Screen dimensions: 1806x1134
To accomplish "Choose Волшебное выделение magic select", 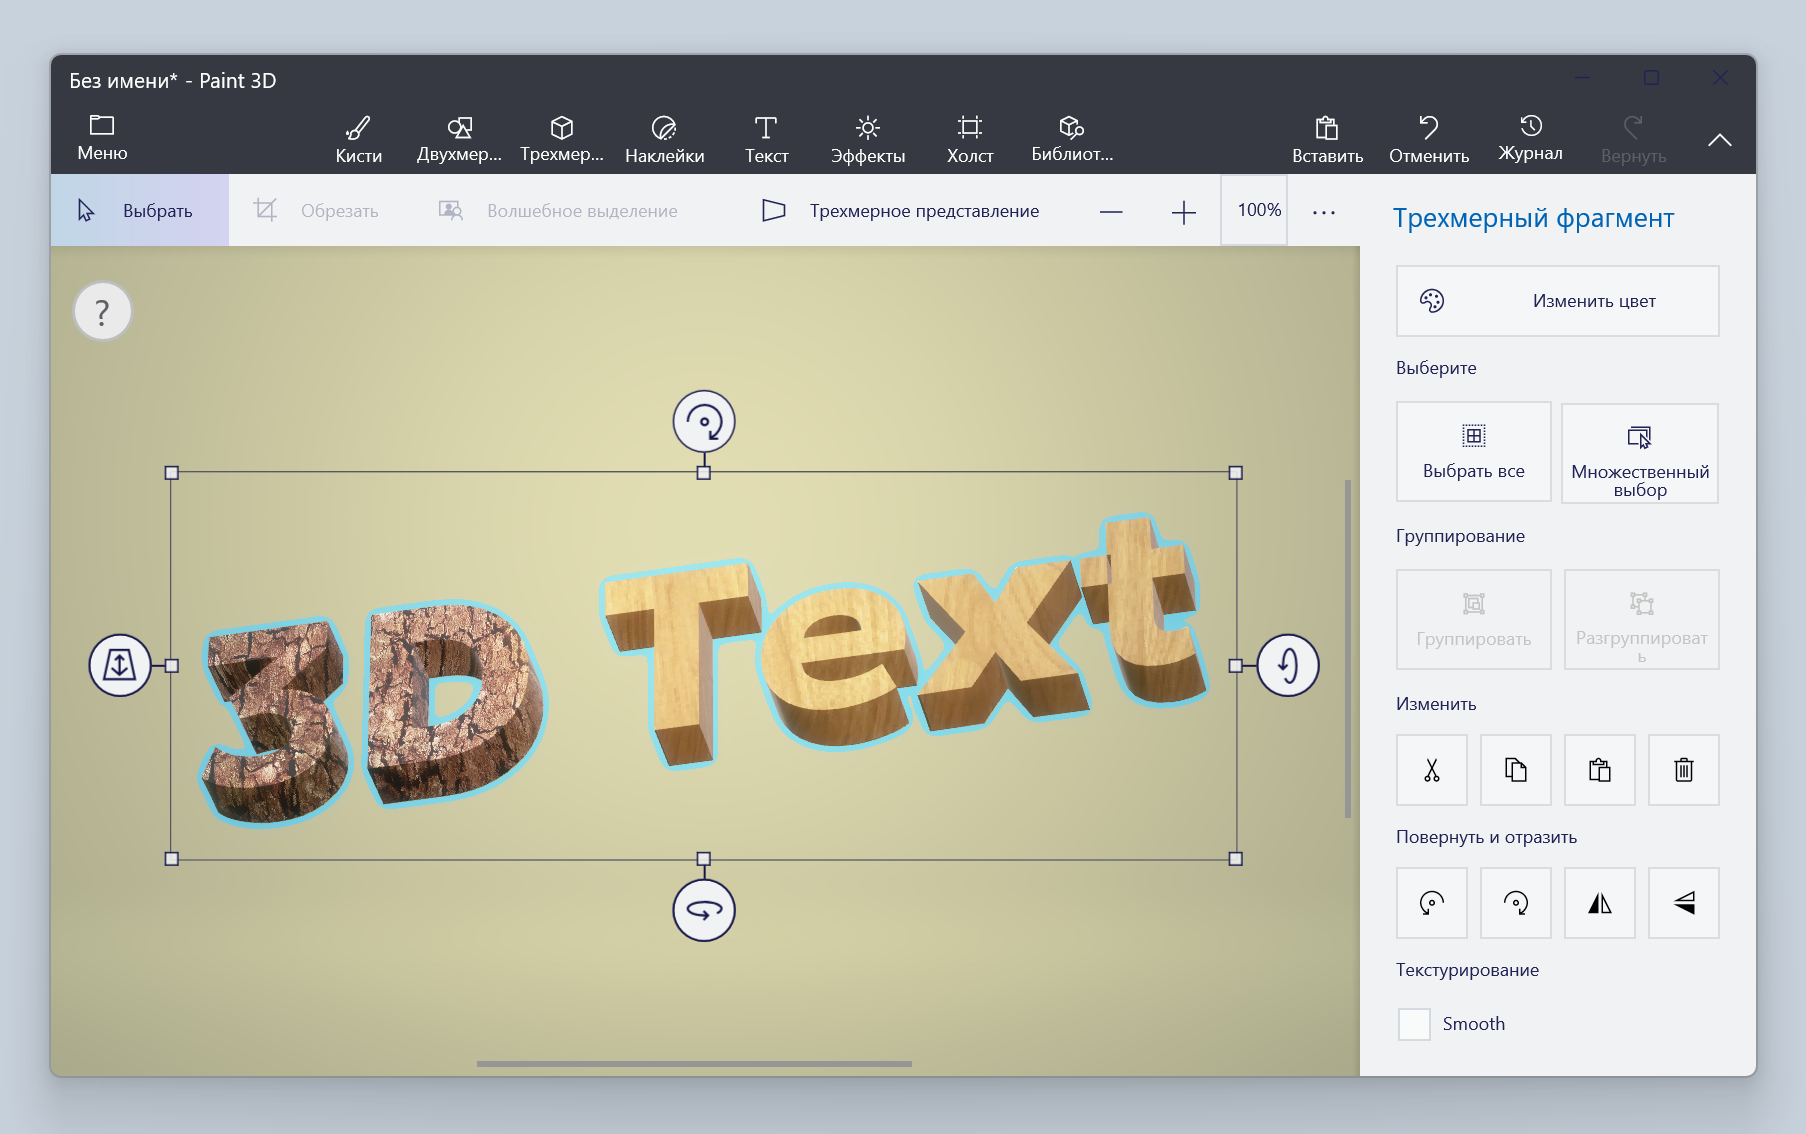I will click(x=558, y=210).
